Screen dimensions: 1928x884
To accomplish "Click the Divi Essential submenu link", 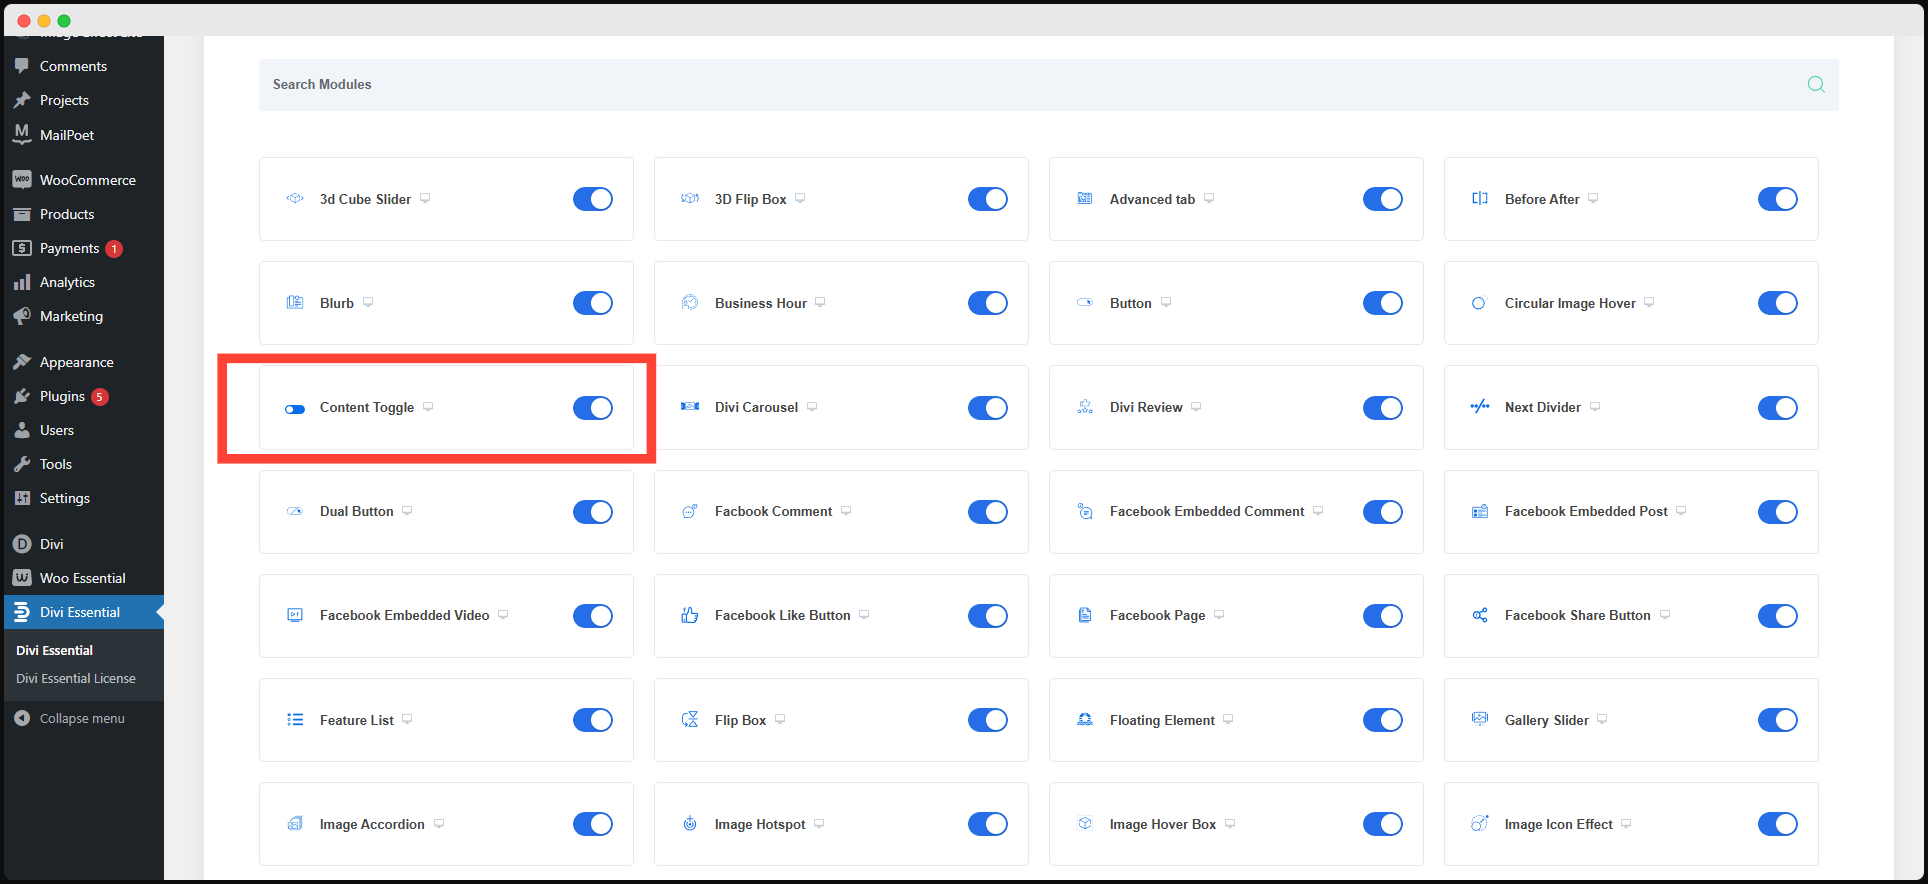I will (54, 650).
